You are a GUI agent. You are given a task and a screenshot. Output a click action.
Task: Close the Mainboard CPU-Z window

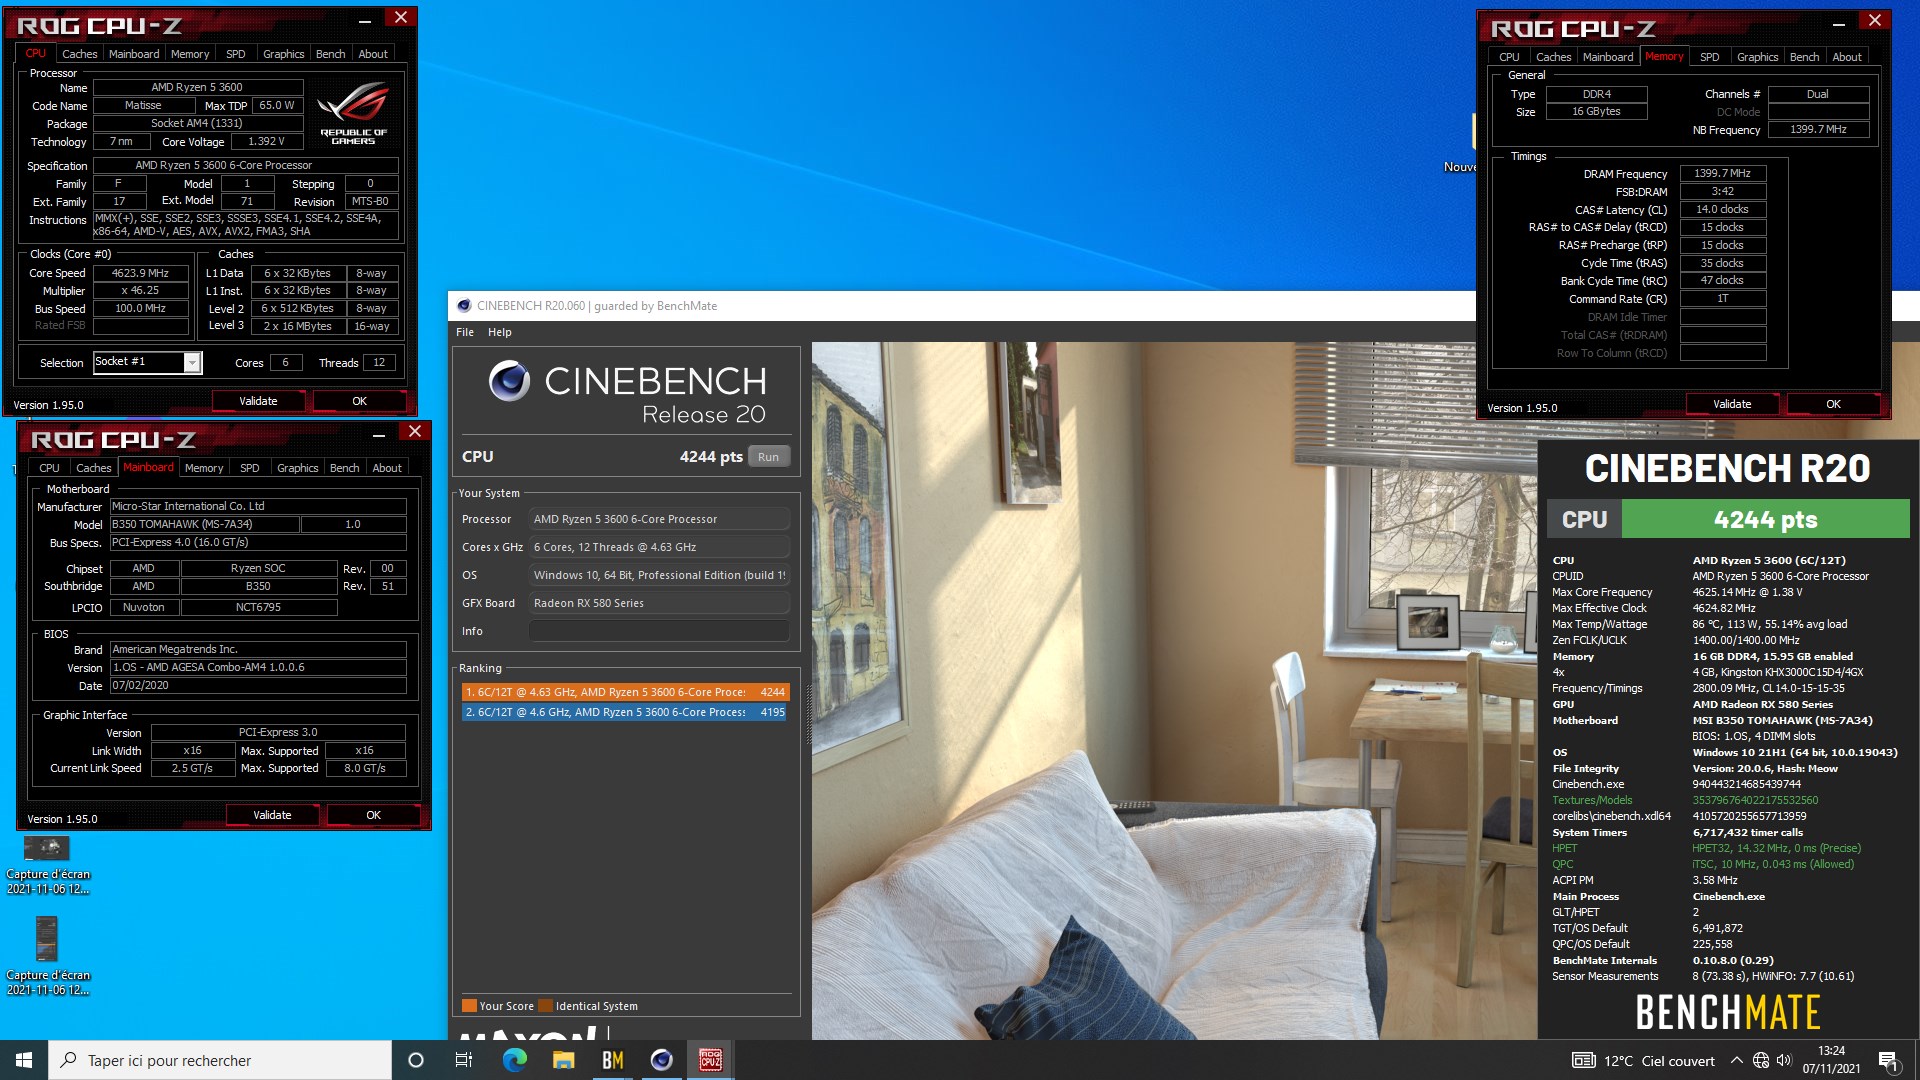point(414,431)
